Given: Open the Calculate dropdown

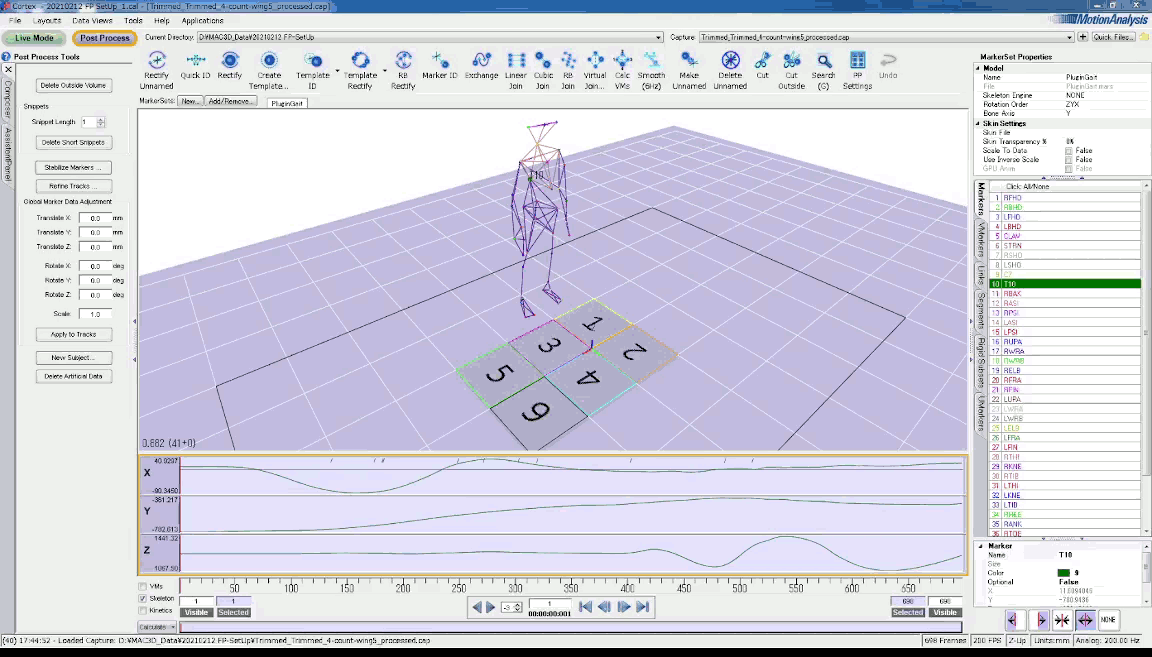Looking at the screenshot, I should [x=157, y=627].
